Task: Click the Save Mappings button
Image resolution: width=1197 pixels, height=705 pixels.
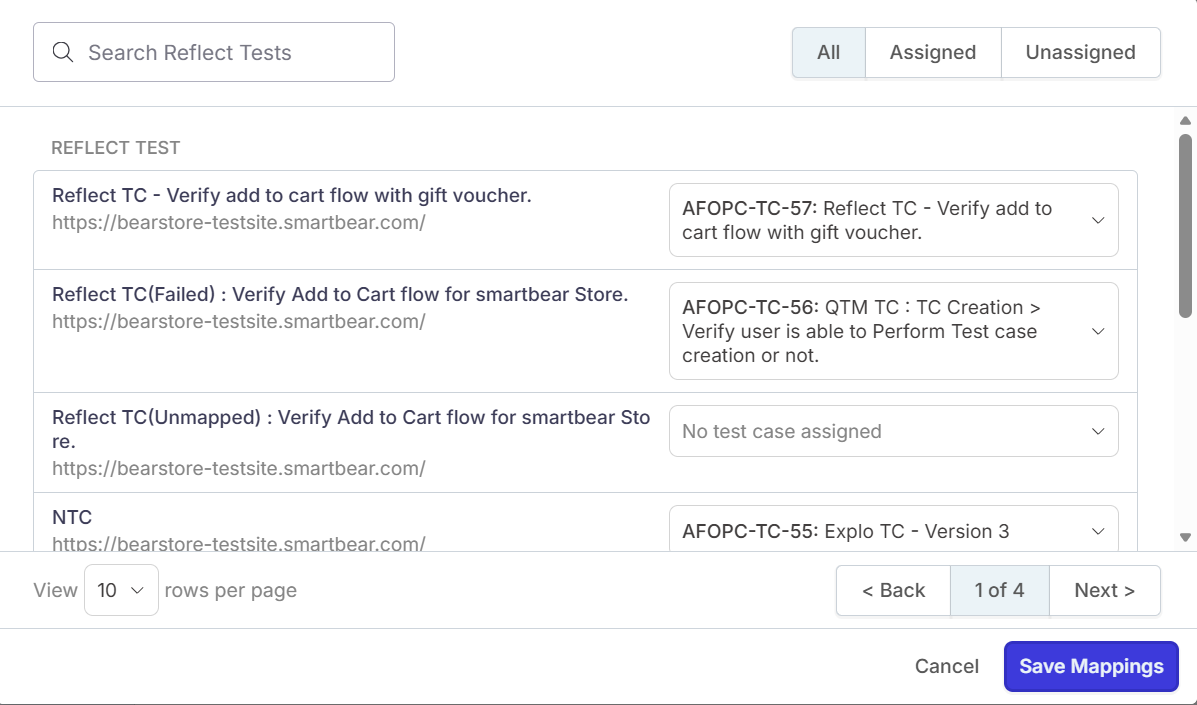Action: click(1090, 666)
